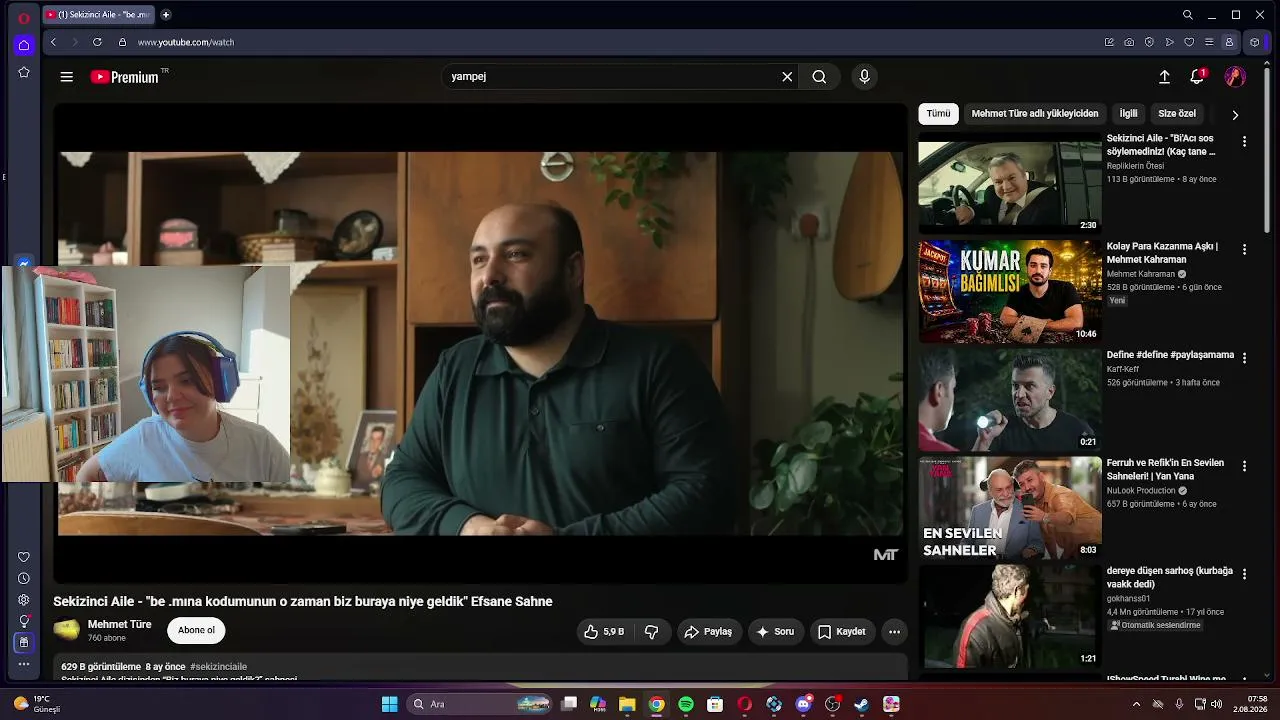
Task: Search open tabs with magnifier icon
Action: pos(1188,15)
